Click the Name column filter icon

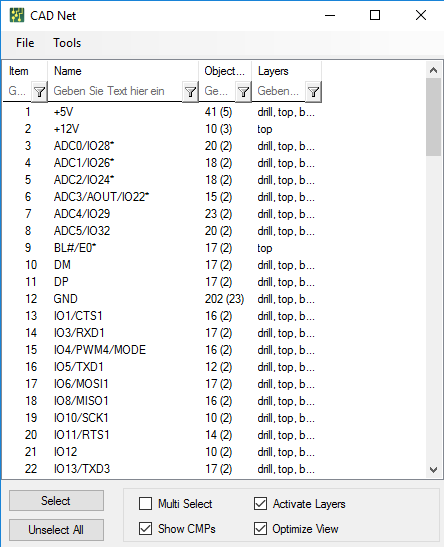190,92
